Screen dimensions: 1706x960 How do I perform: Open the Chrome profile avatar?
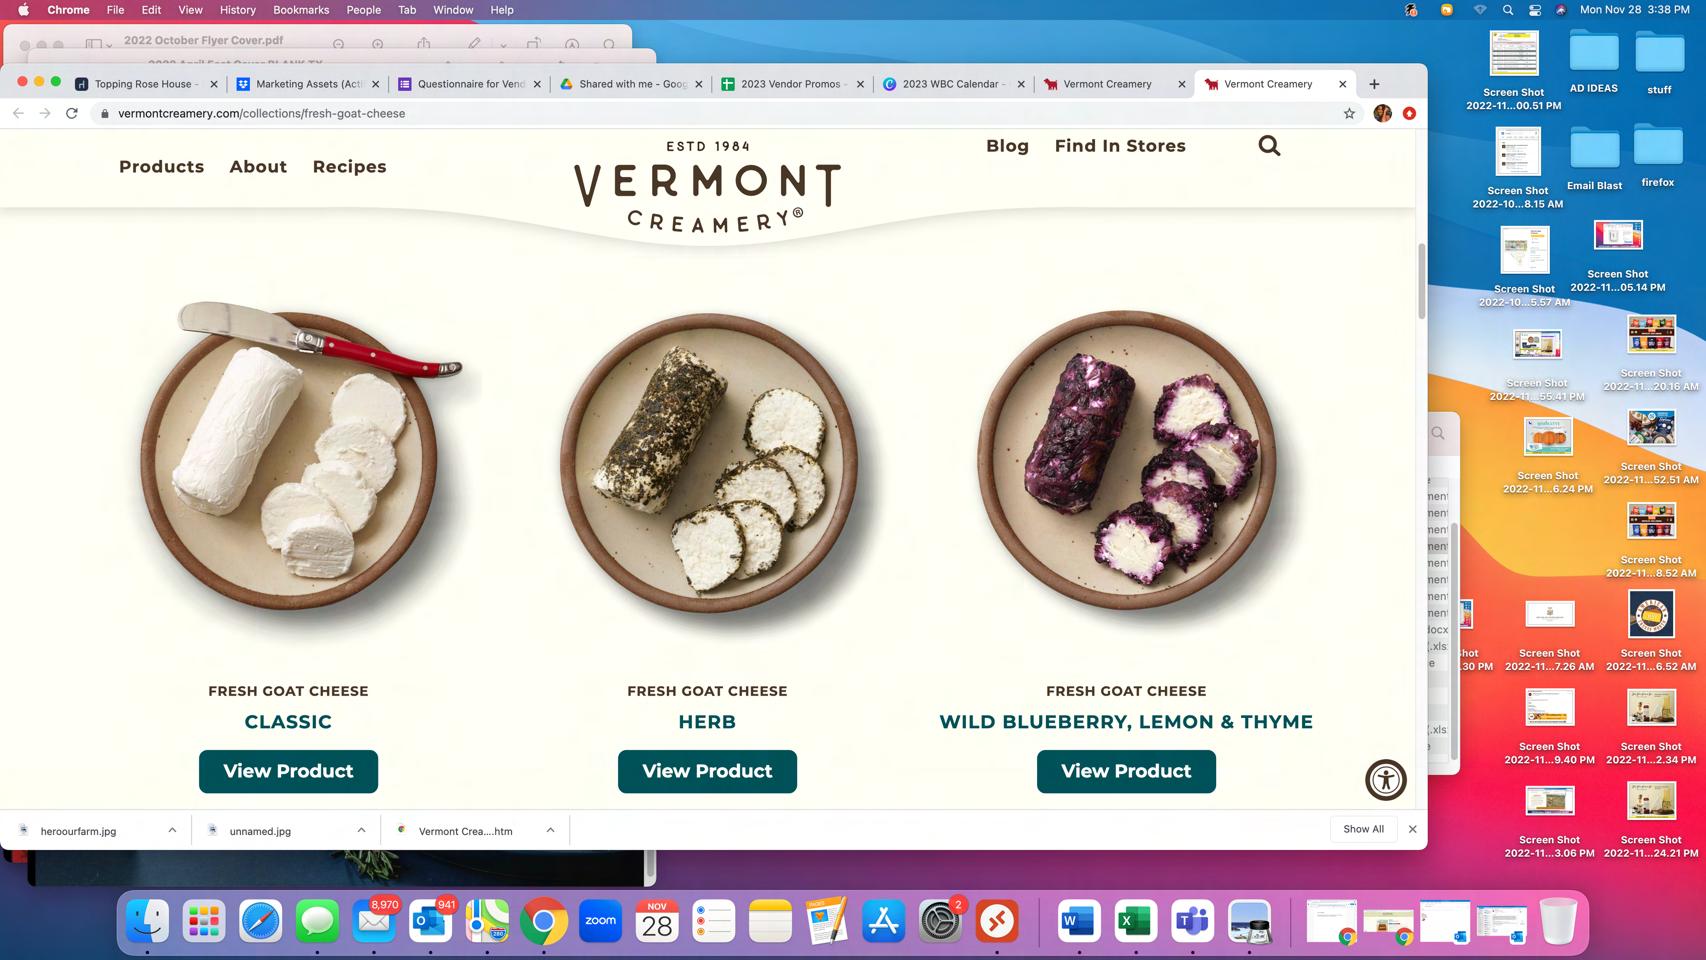[x=1383, y=114]
